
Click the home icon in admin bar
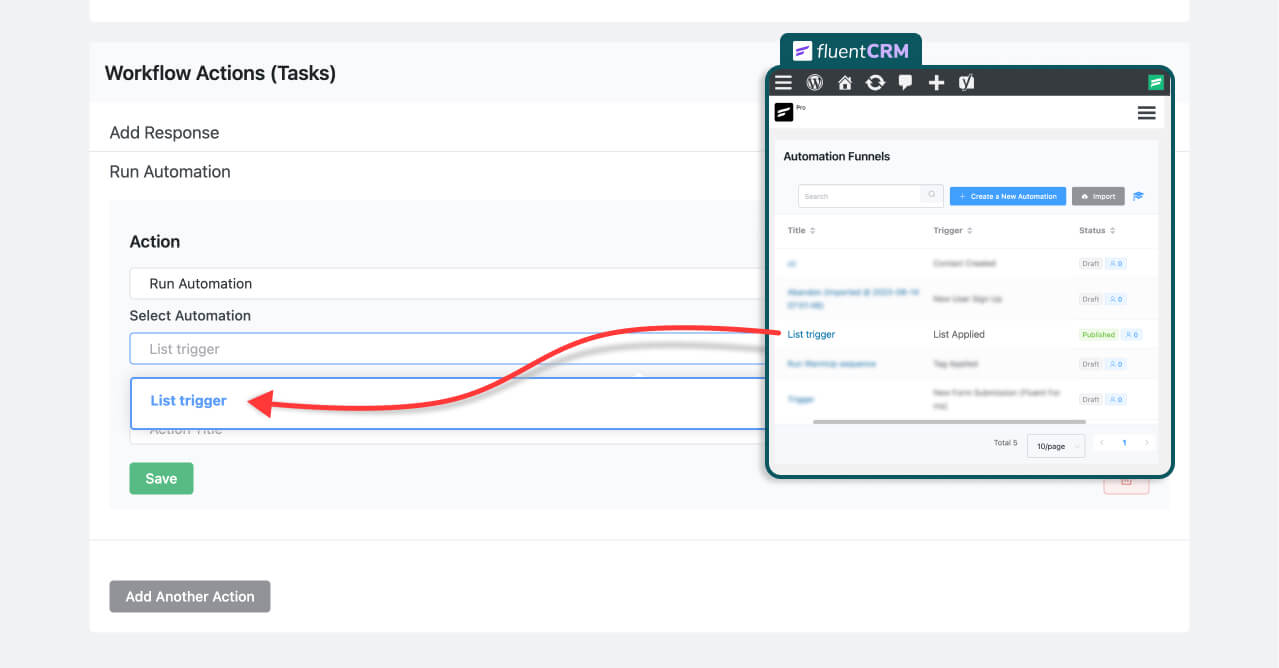845,82
